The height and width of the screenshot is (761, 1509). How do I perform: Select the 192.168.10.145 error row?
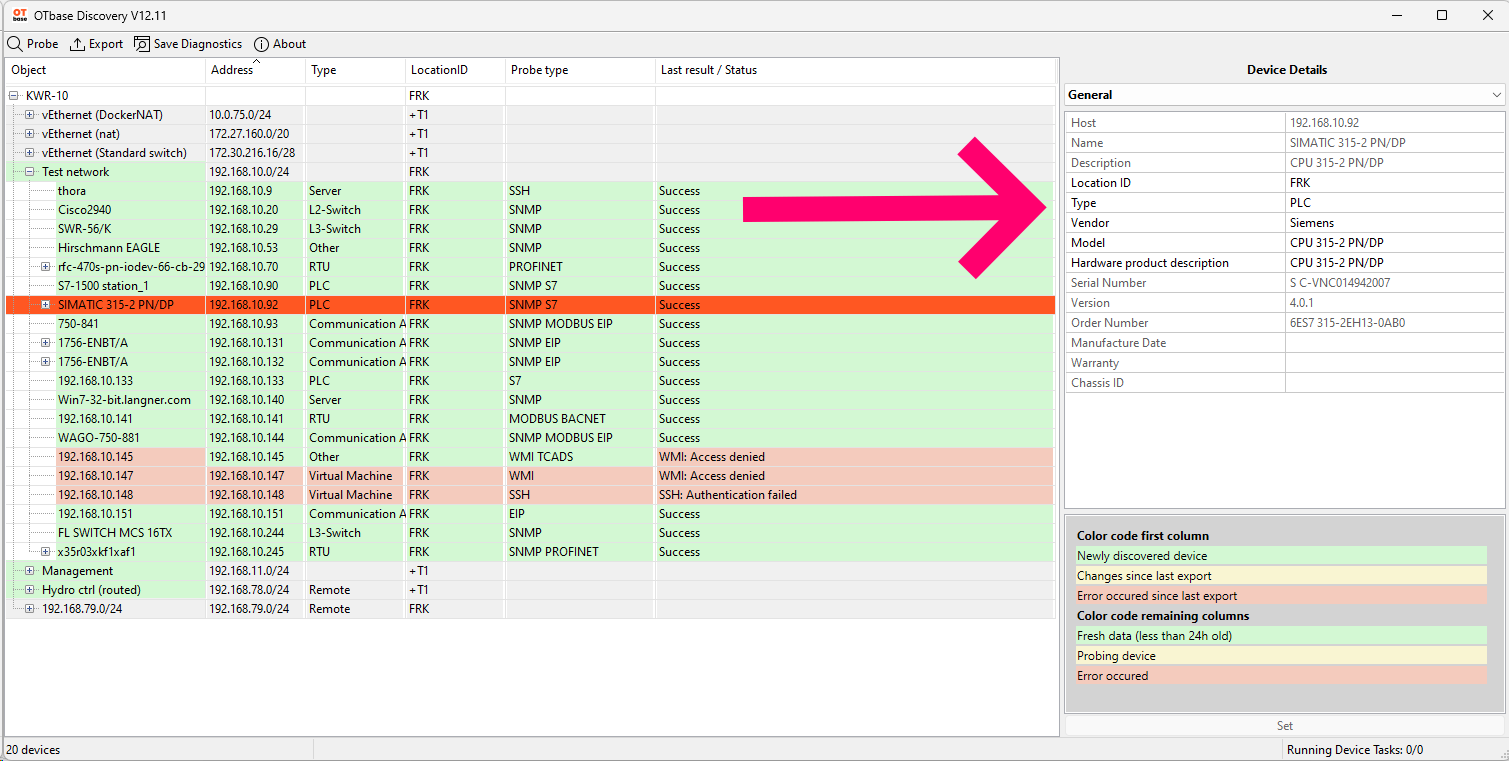[530, 457]
